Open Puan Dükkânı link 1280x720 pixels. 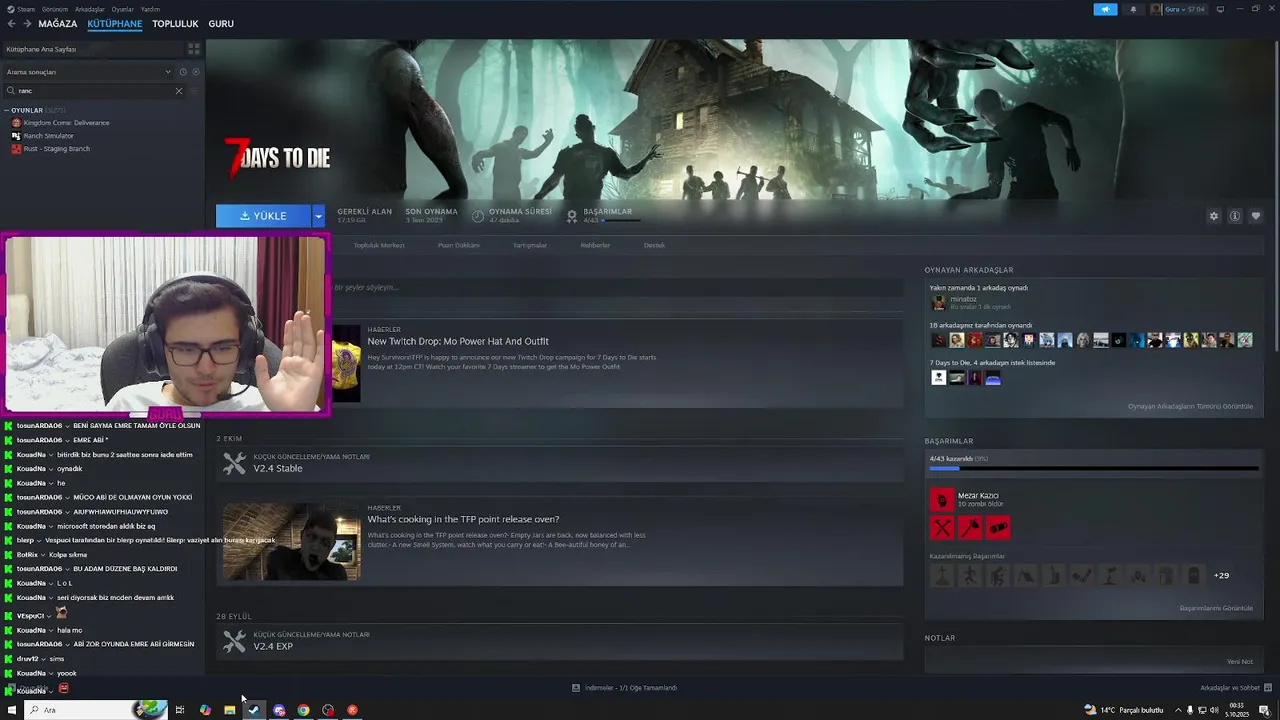[459, 245]
